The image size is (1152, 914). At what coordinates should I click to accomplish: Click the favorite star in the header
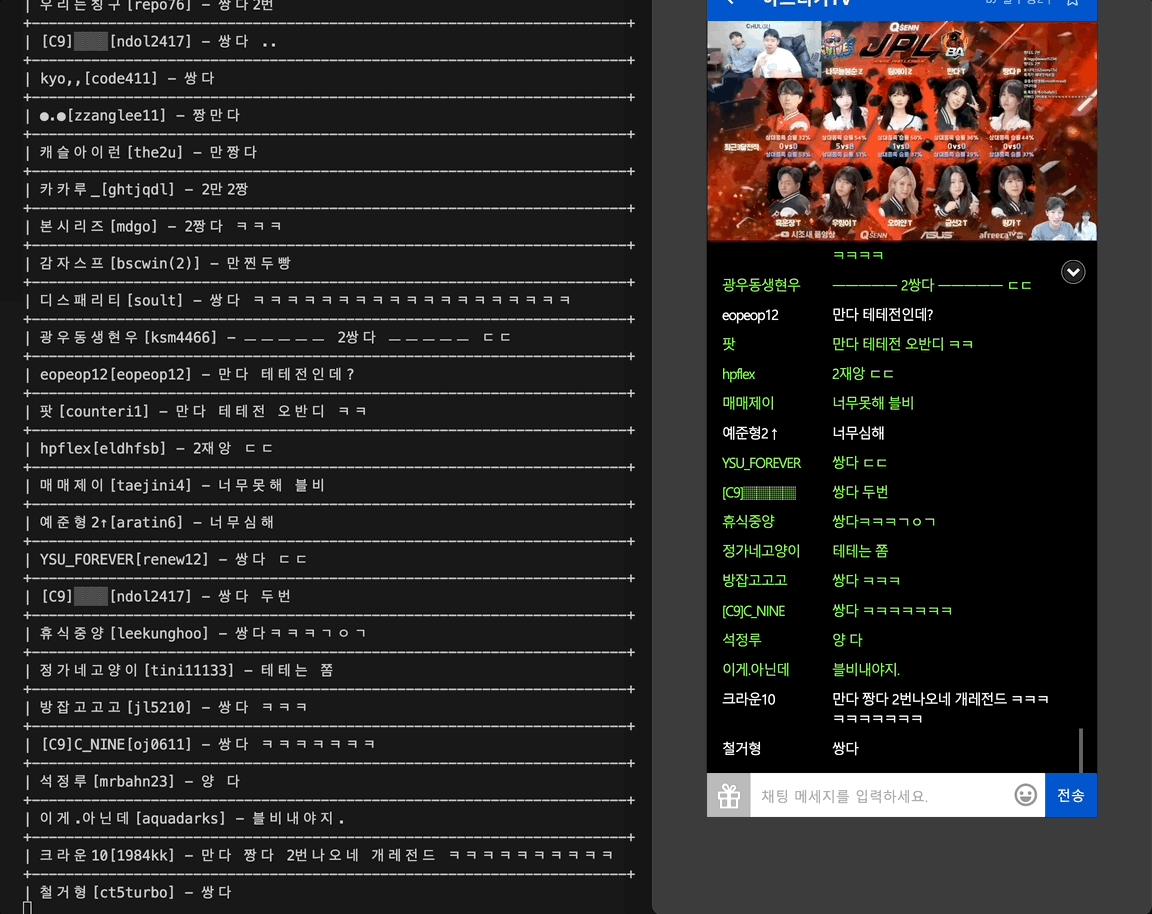coord(1073,3)
